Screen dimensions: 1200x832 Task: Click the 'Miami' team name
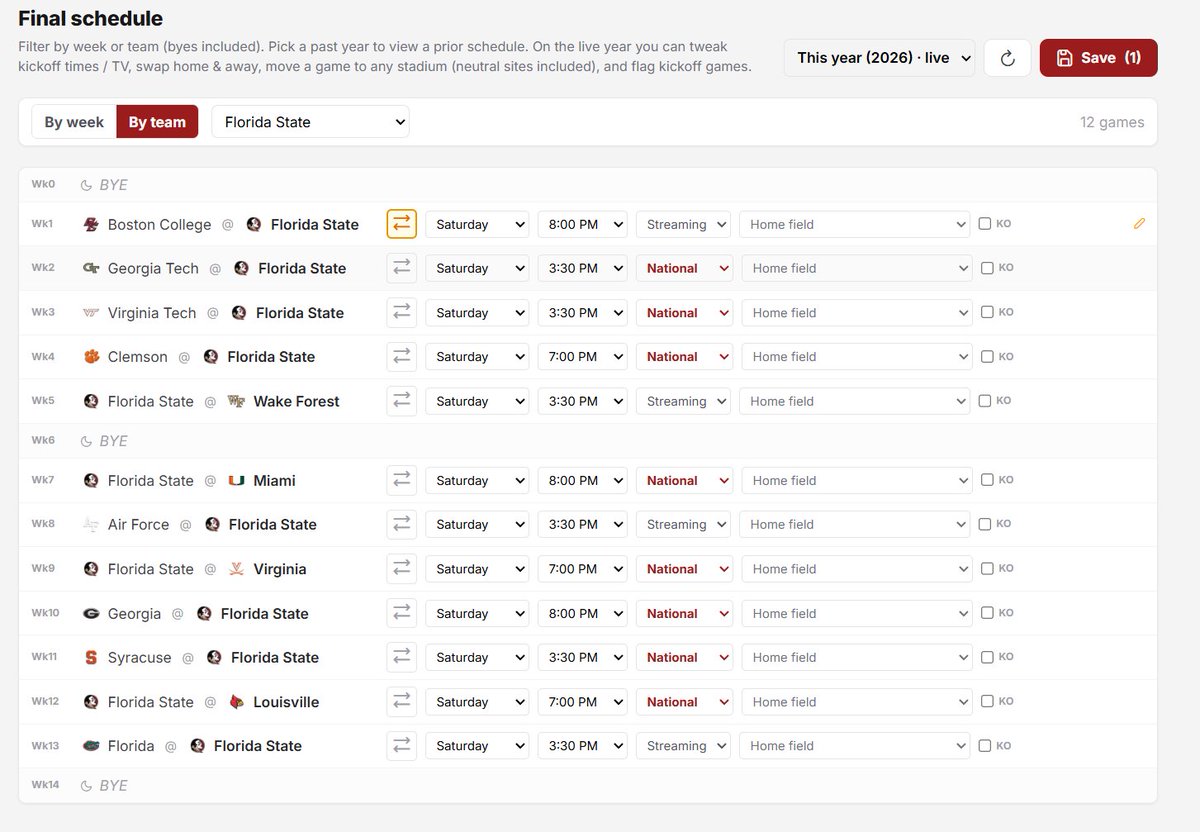[274, 480]
